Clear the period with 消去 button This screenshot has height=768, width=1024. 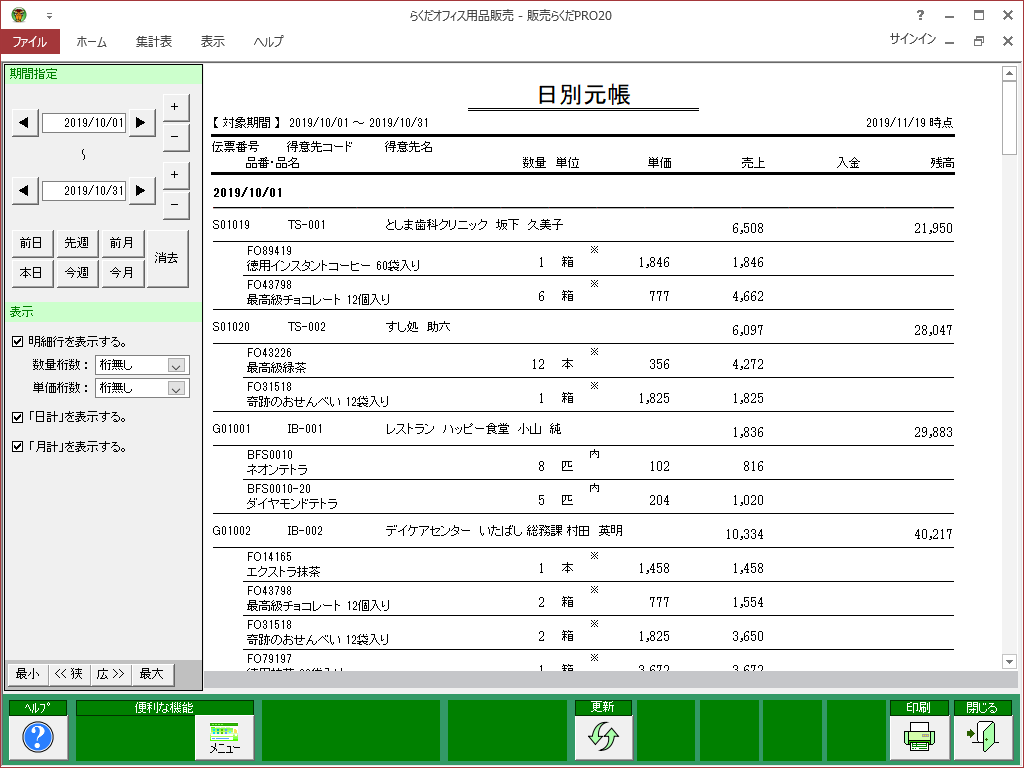click(167, 258)
